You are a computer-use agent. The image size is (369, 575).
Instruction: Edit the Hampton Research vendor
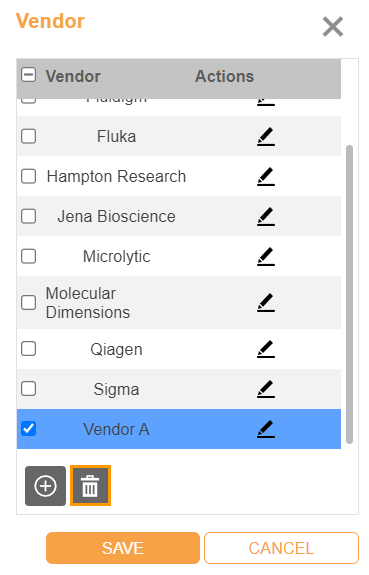pos(266,176)
